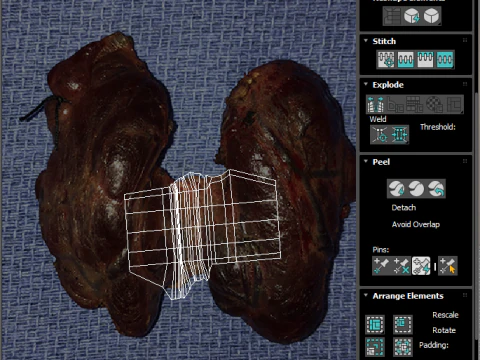Click the Flatten Custom icon in Explode
Screen dimensions: 480x360
point(454,104)
